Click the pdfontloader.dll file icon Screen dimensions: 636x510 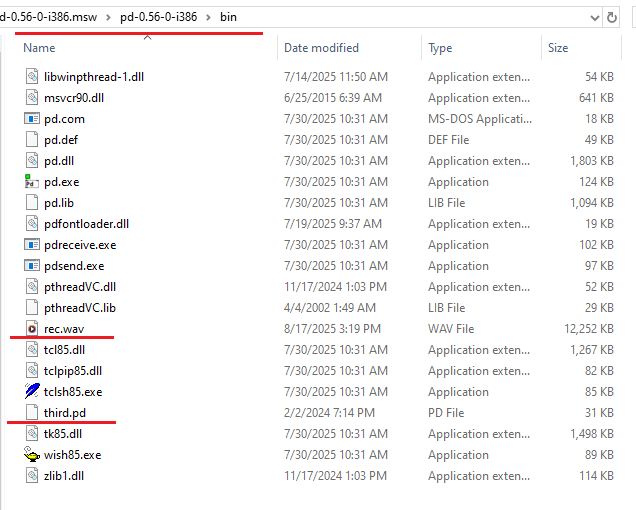click(32, 224)
